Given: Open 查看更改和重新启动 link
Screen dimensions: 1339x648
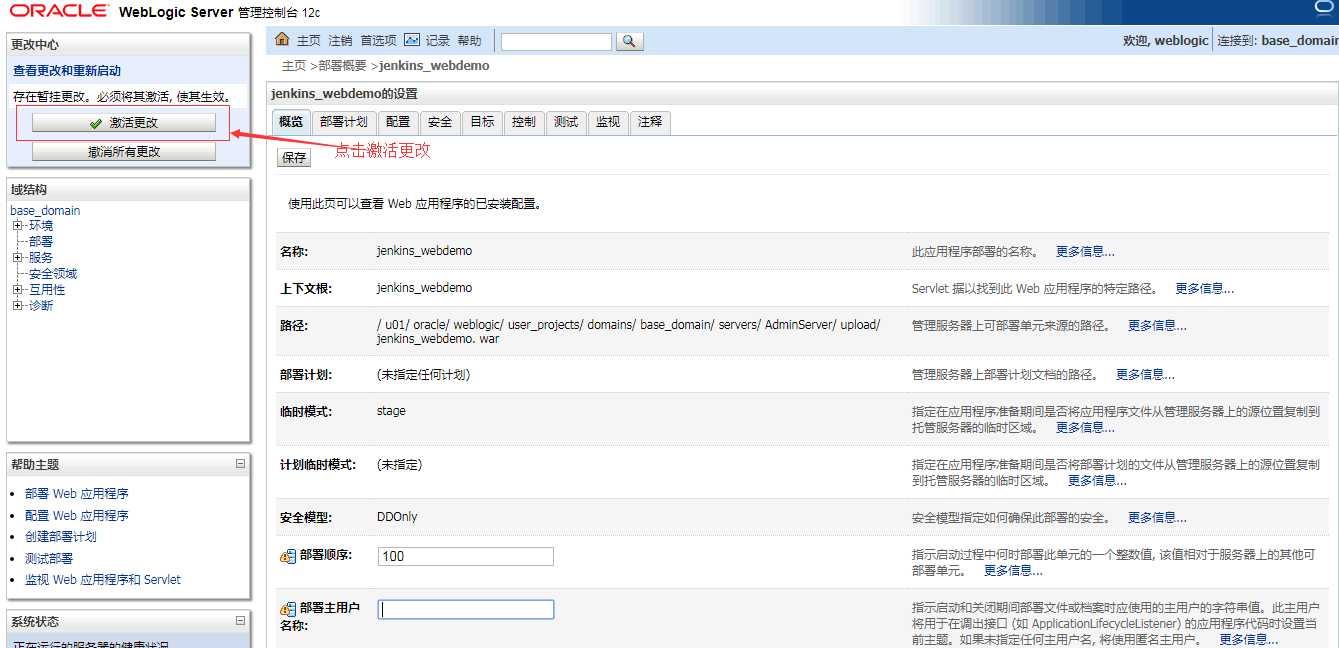Looking at the screenshot, I should 67,71.
